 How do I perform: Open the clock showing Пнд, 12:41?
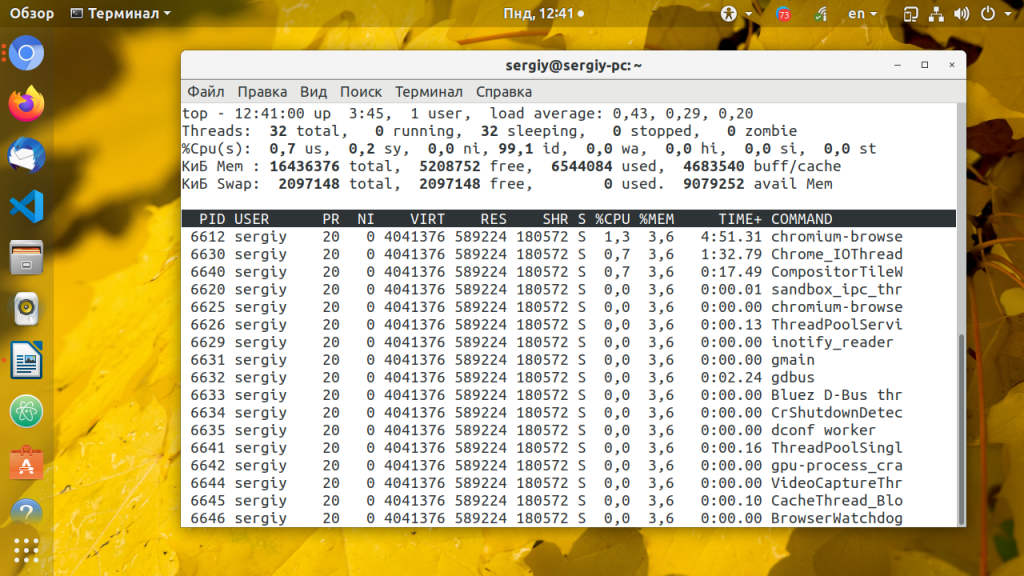pyautogui.click(x=543, y=14)
